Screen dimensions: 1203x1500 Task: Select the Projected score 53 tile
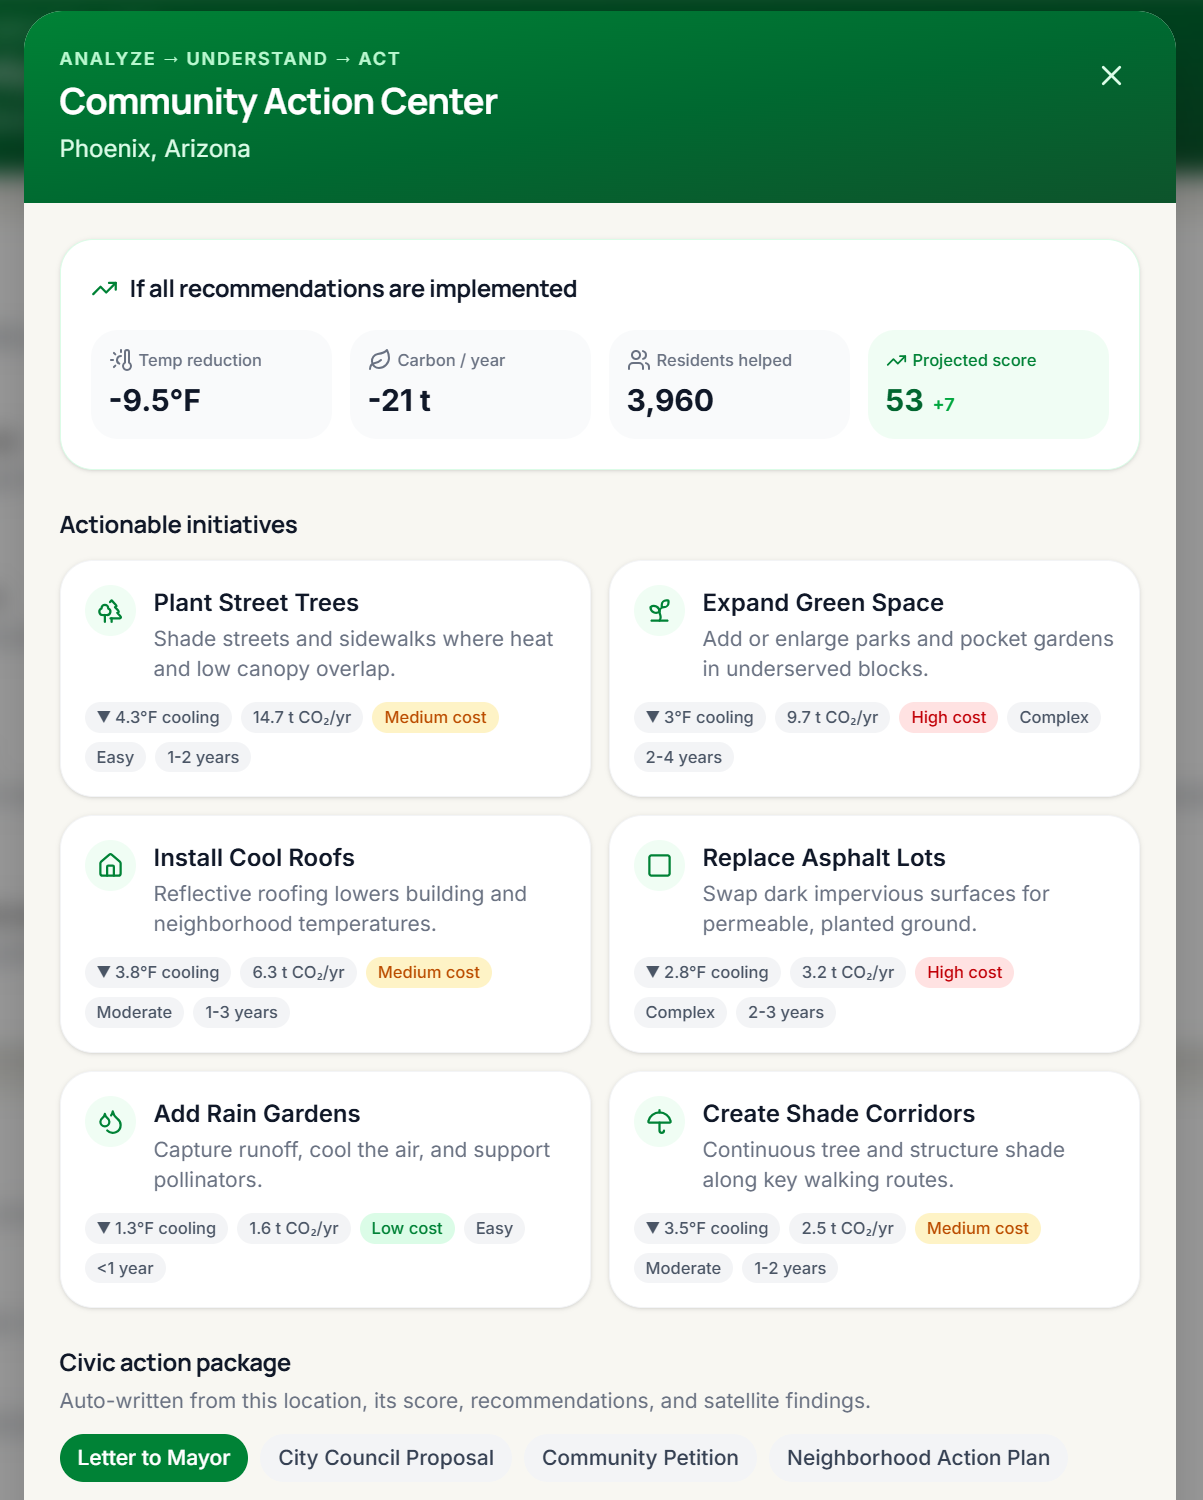[988, 385]
